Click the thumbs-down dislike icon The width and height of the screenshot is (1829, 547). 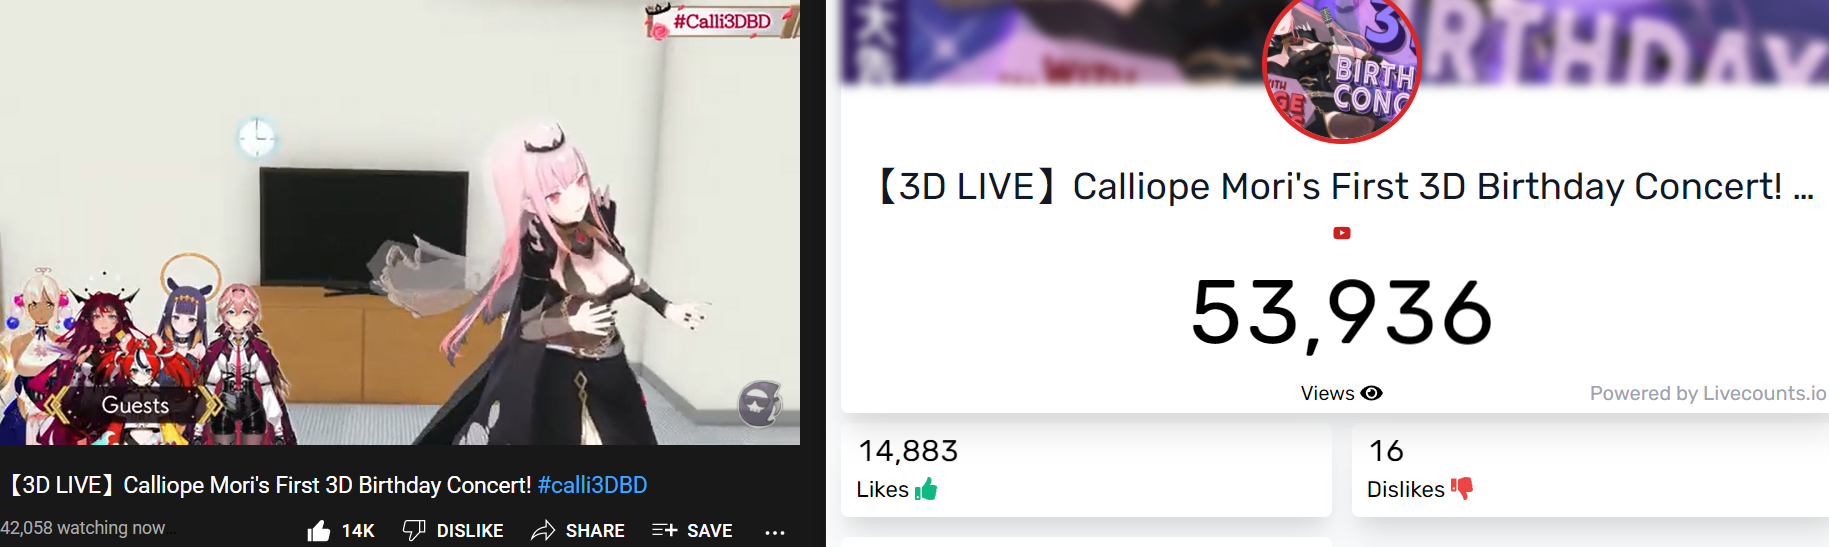(x=414, y=530)
